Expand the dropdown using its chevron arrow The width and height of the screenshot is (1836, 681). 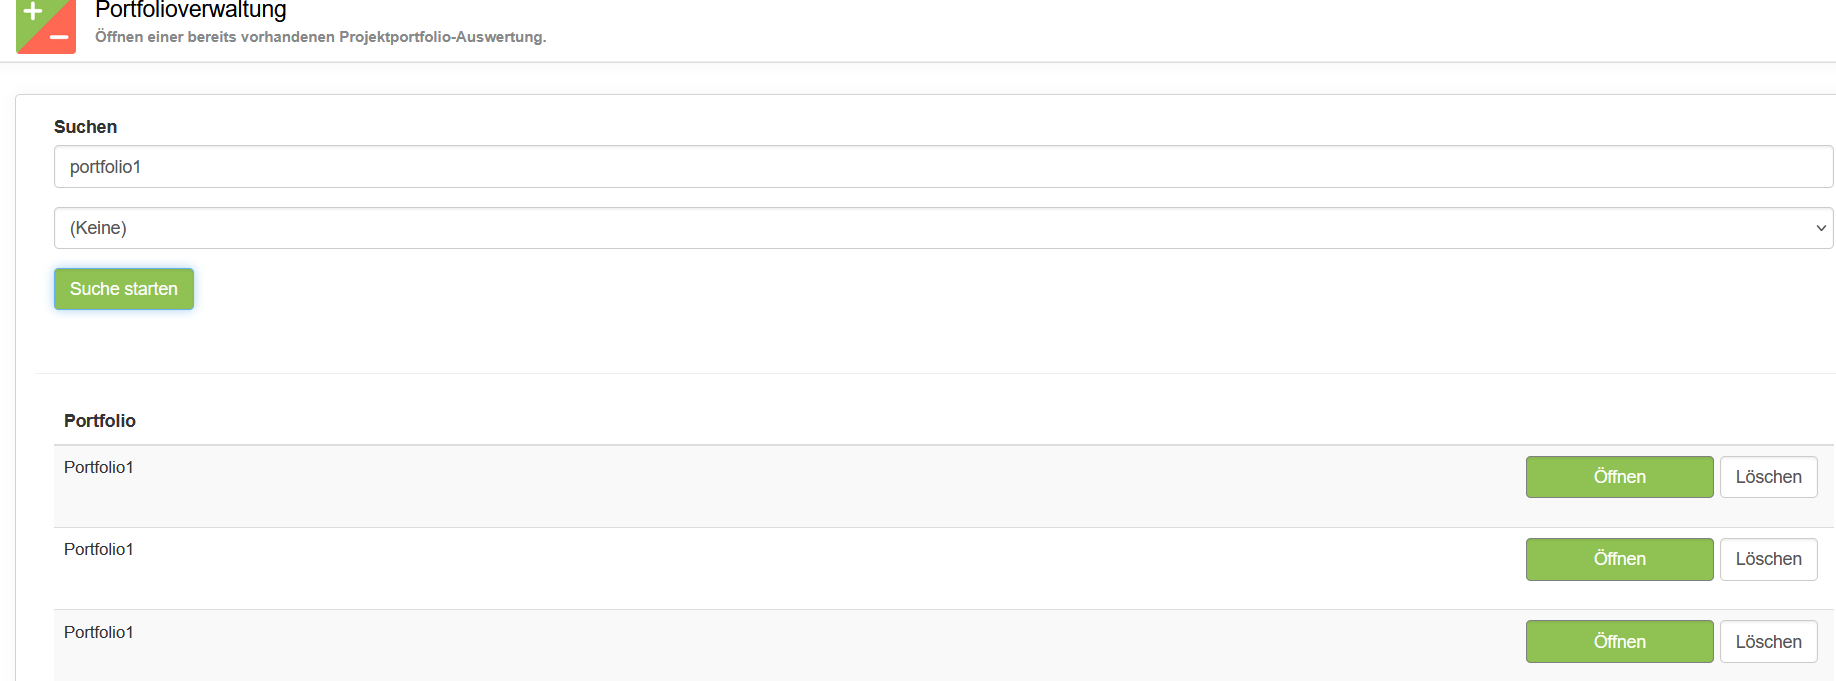pos(1820,228)
